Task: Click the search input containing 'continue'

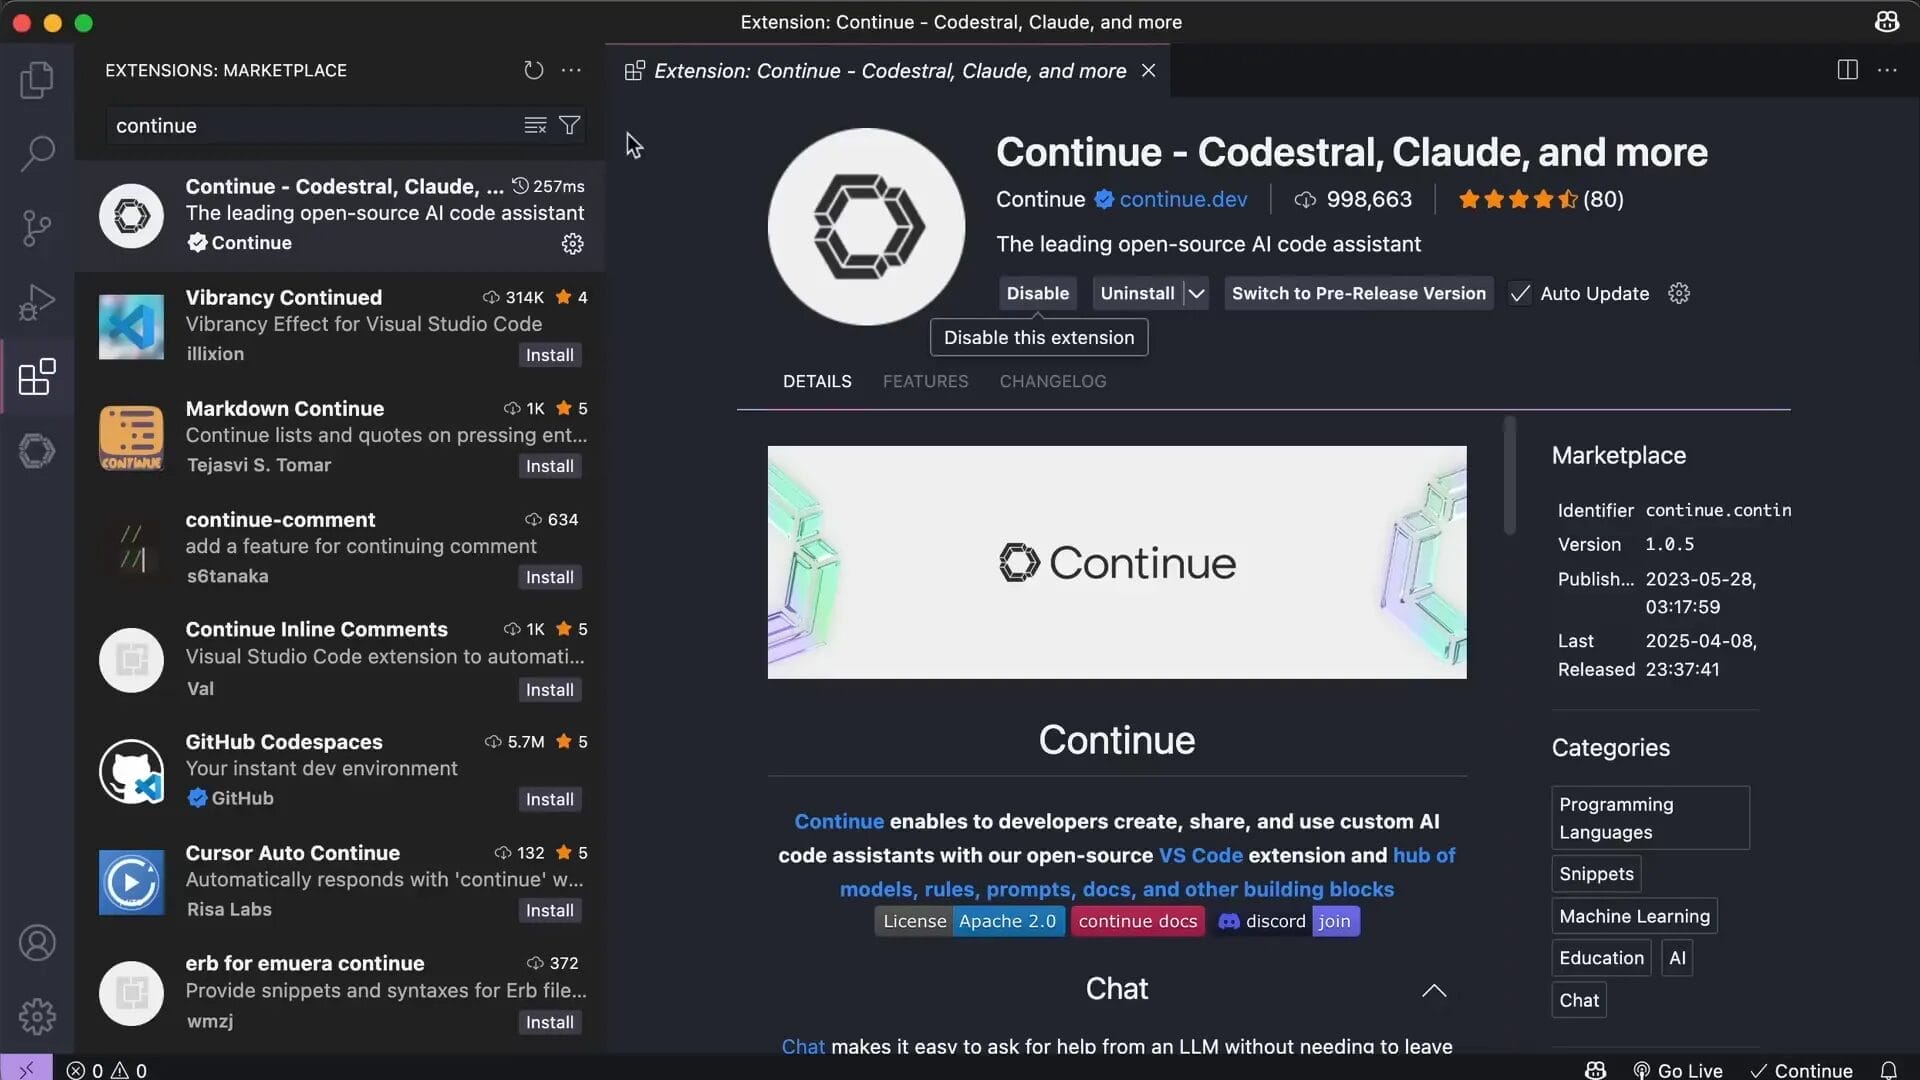Action: point(300,125)
